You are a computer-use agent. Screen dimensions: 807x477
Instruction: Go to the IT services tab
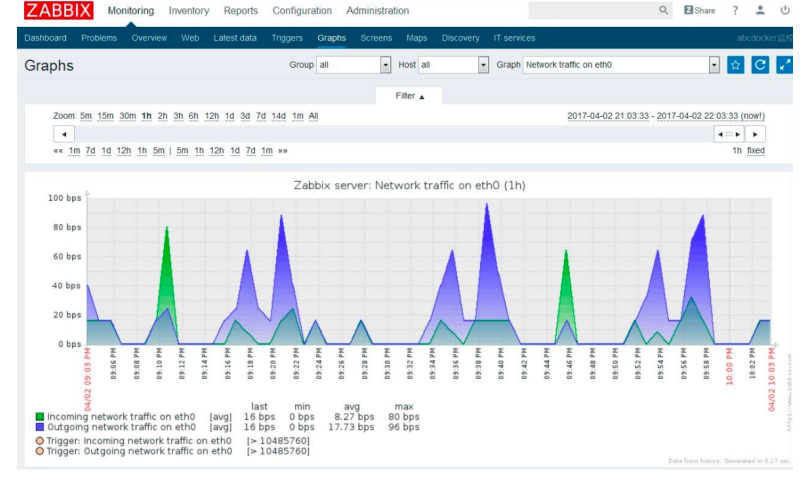pyautogui.click(x=515, y=38)
